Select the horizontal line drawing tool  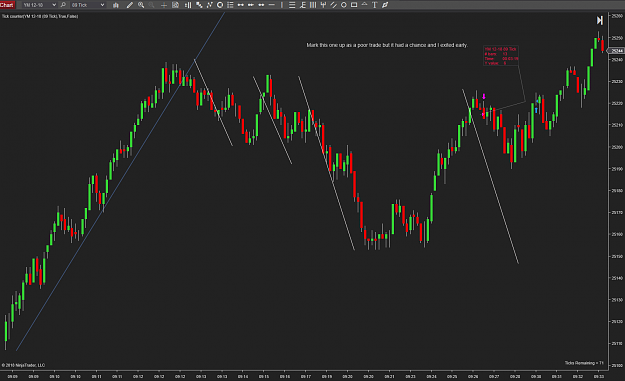click(x=272, y=5)
